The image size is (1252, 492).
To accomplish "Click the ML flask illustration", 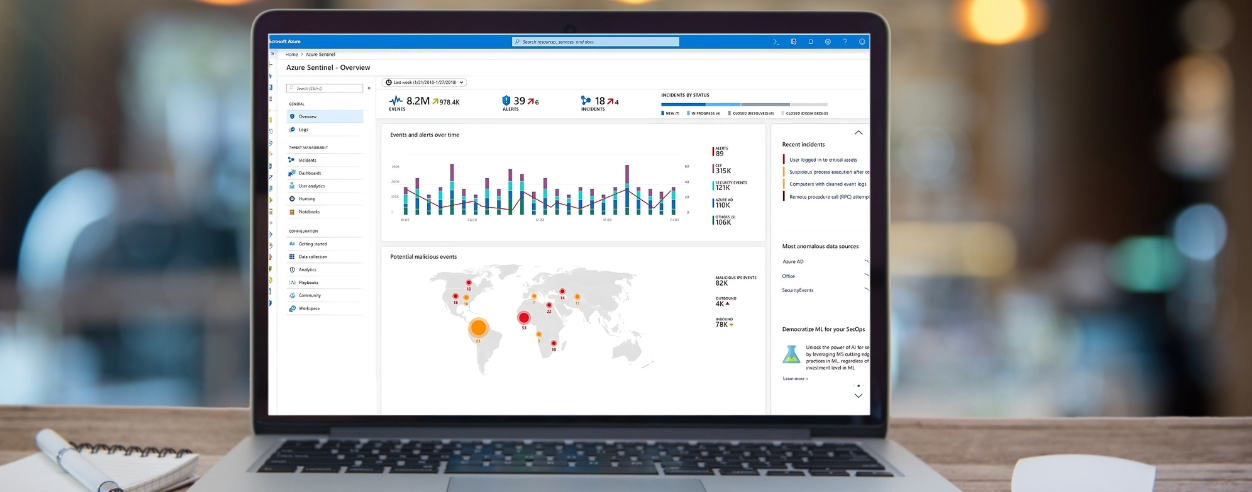I will (791, 354).
